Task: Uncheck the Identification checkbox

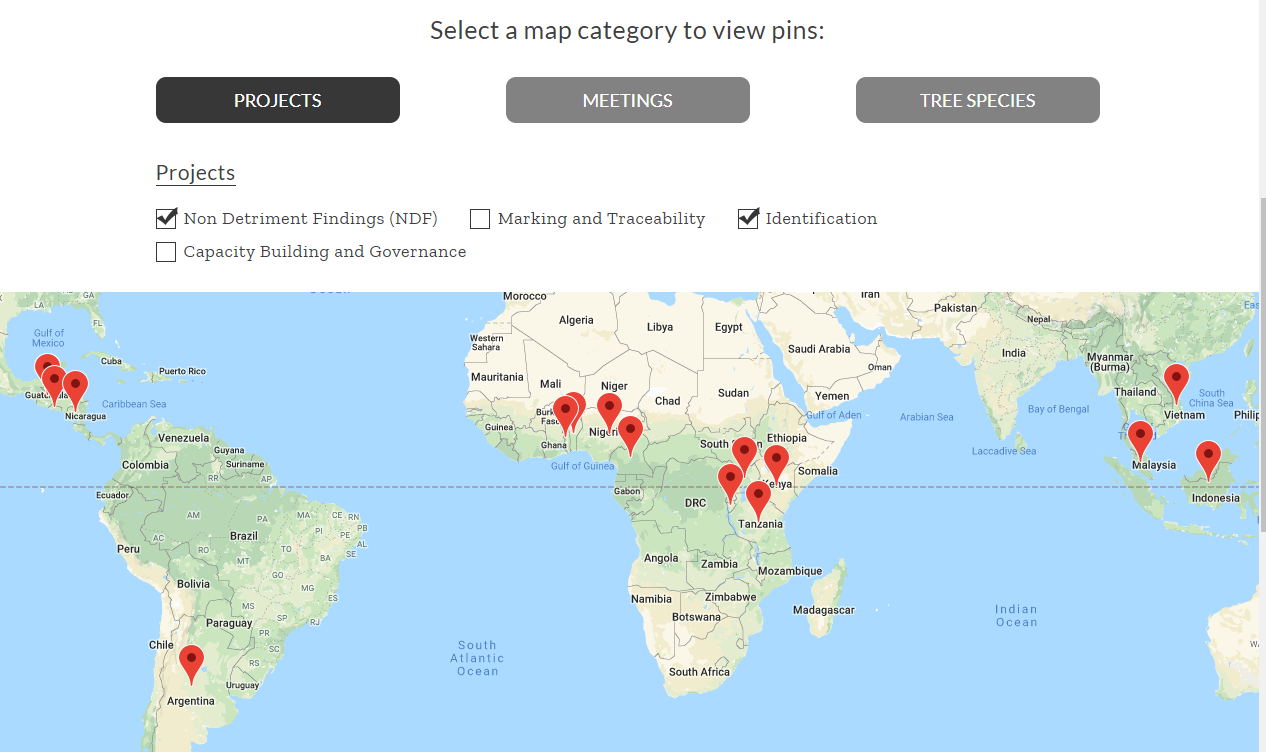Action: coord(748,218)
